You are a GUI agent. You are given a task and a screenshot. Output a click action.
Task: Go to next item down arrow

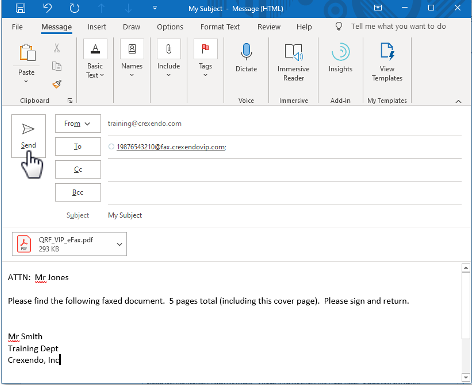point(128,8)
